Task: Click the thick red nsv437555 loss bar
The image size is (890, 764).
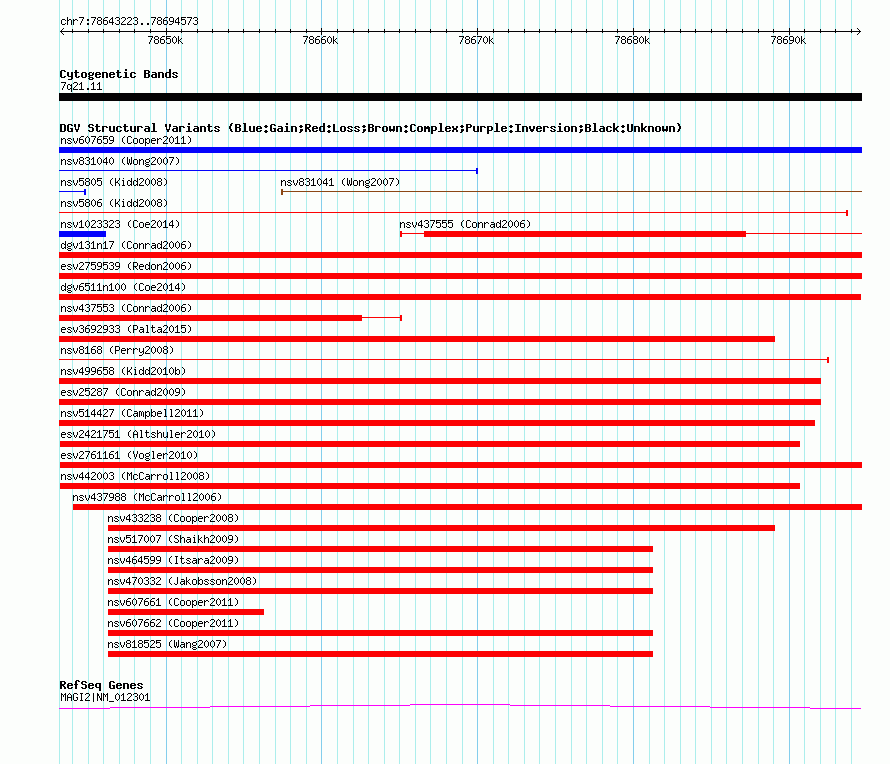Action: (x=585, y=234)
